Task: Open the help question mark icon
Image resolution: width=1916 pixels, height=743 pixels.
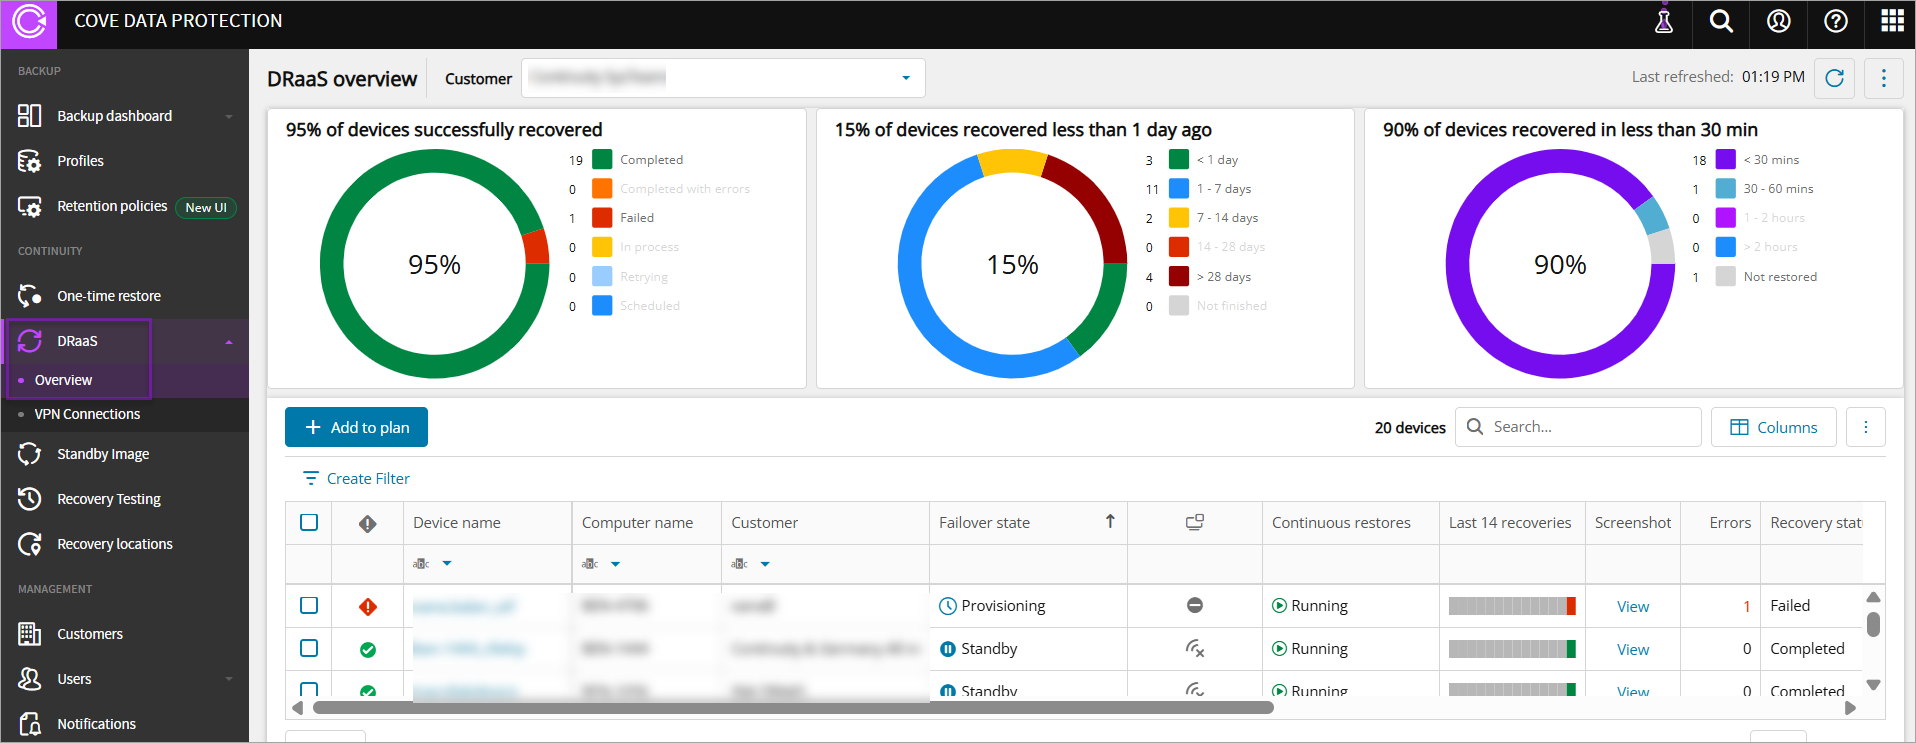Action: click(1836, 21)
